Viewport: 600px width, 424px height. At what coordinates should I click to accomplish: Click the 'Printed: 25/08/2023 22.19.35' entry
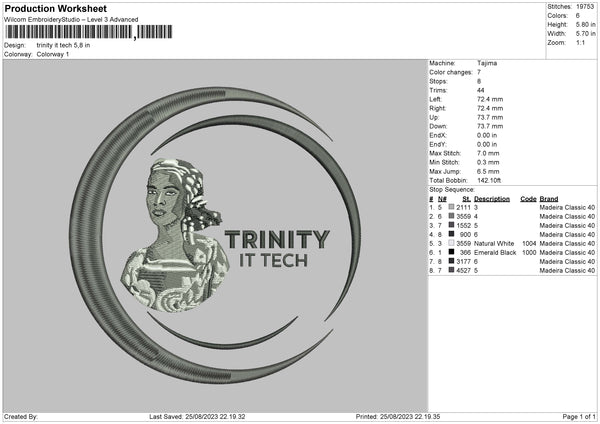point(398,417)
